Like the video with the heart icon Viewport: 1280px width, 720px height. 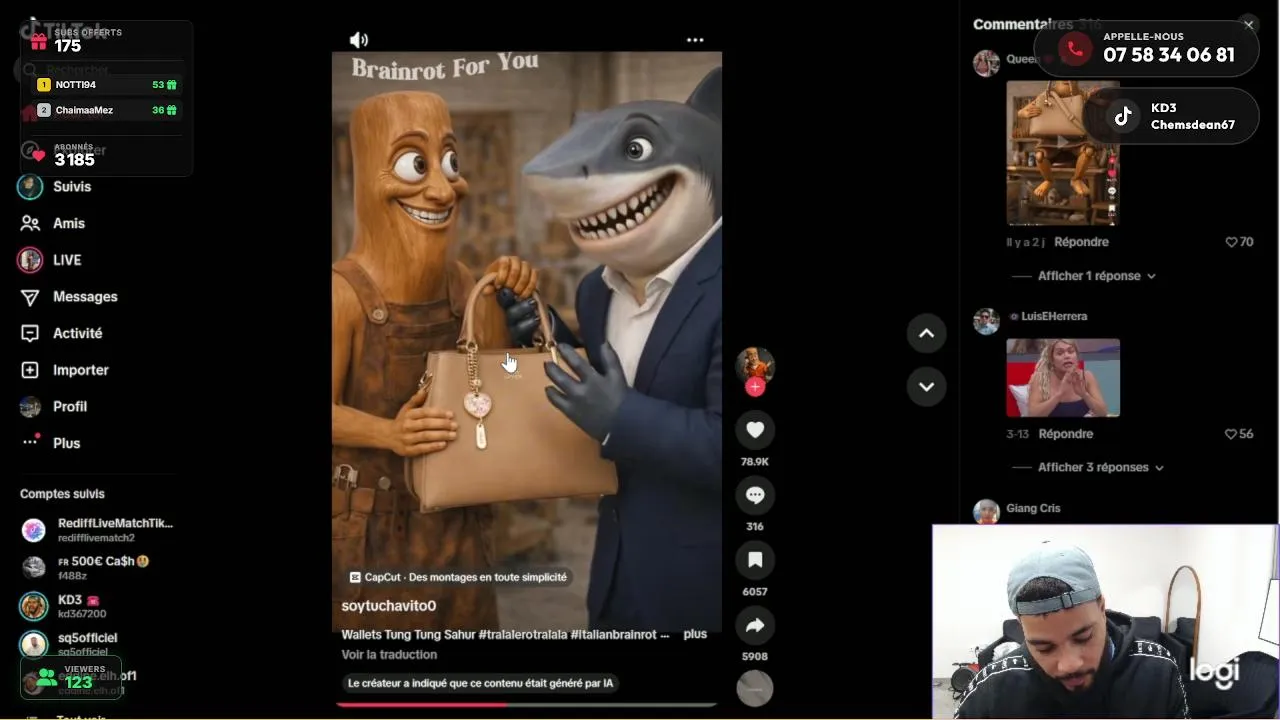[755, 430]
